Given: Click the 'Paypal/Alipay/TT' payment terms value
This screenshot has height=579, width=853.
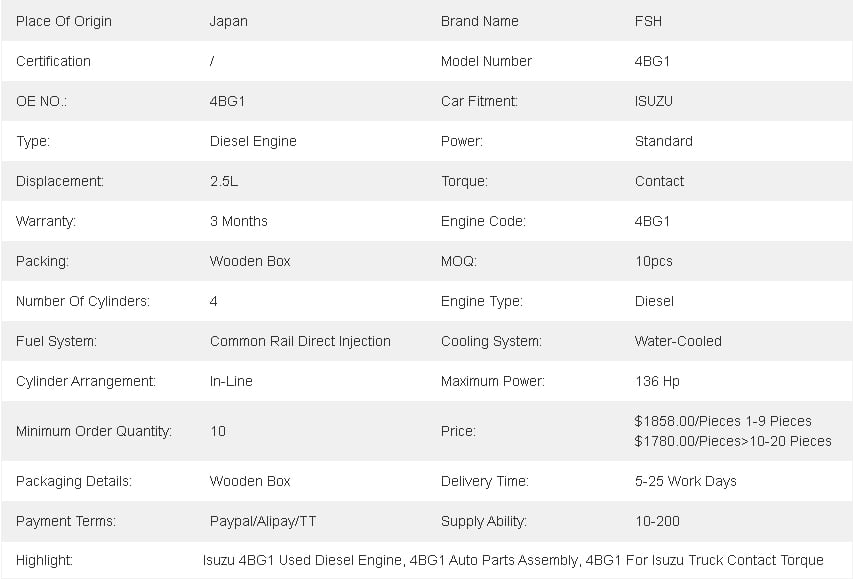Looking at the screenshot, I should tap(263, 521).
